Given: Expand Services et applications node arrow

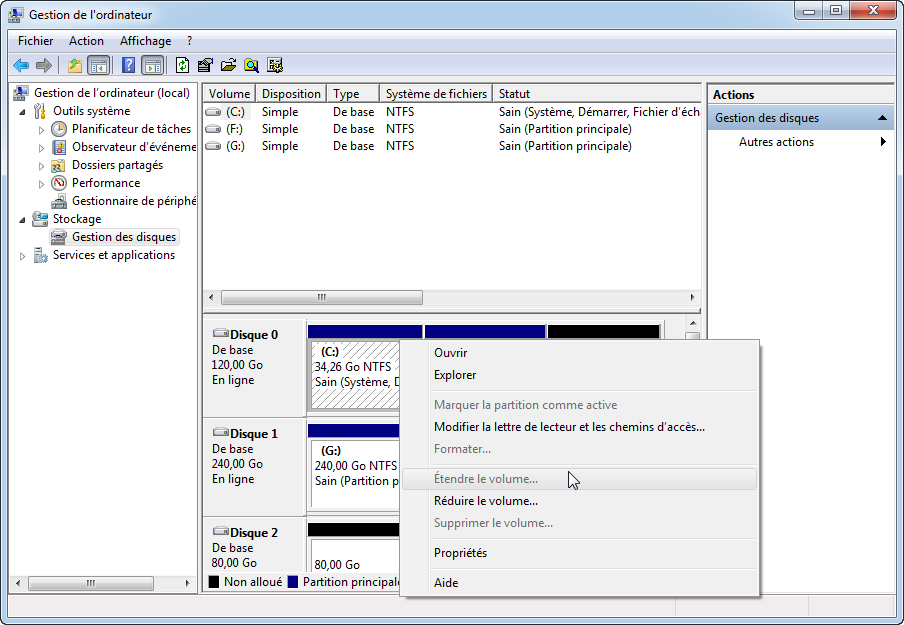Looking at the screenshot, I should click(22, 256).
